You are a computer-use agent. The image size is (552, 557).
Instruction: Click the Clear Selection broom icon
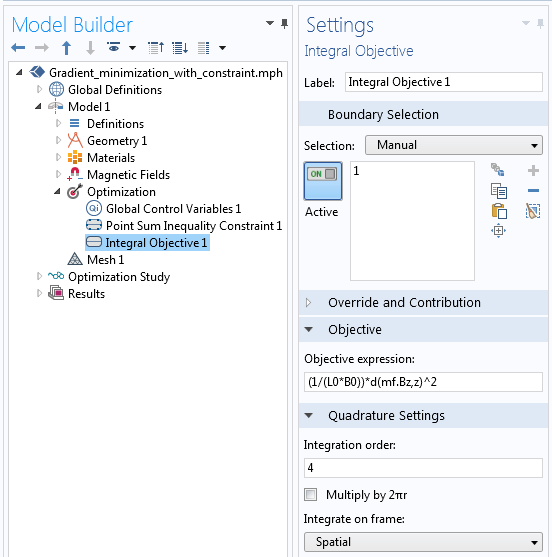(x=533, y=211)
